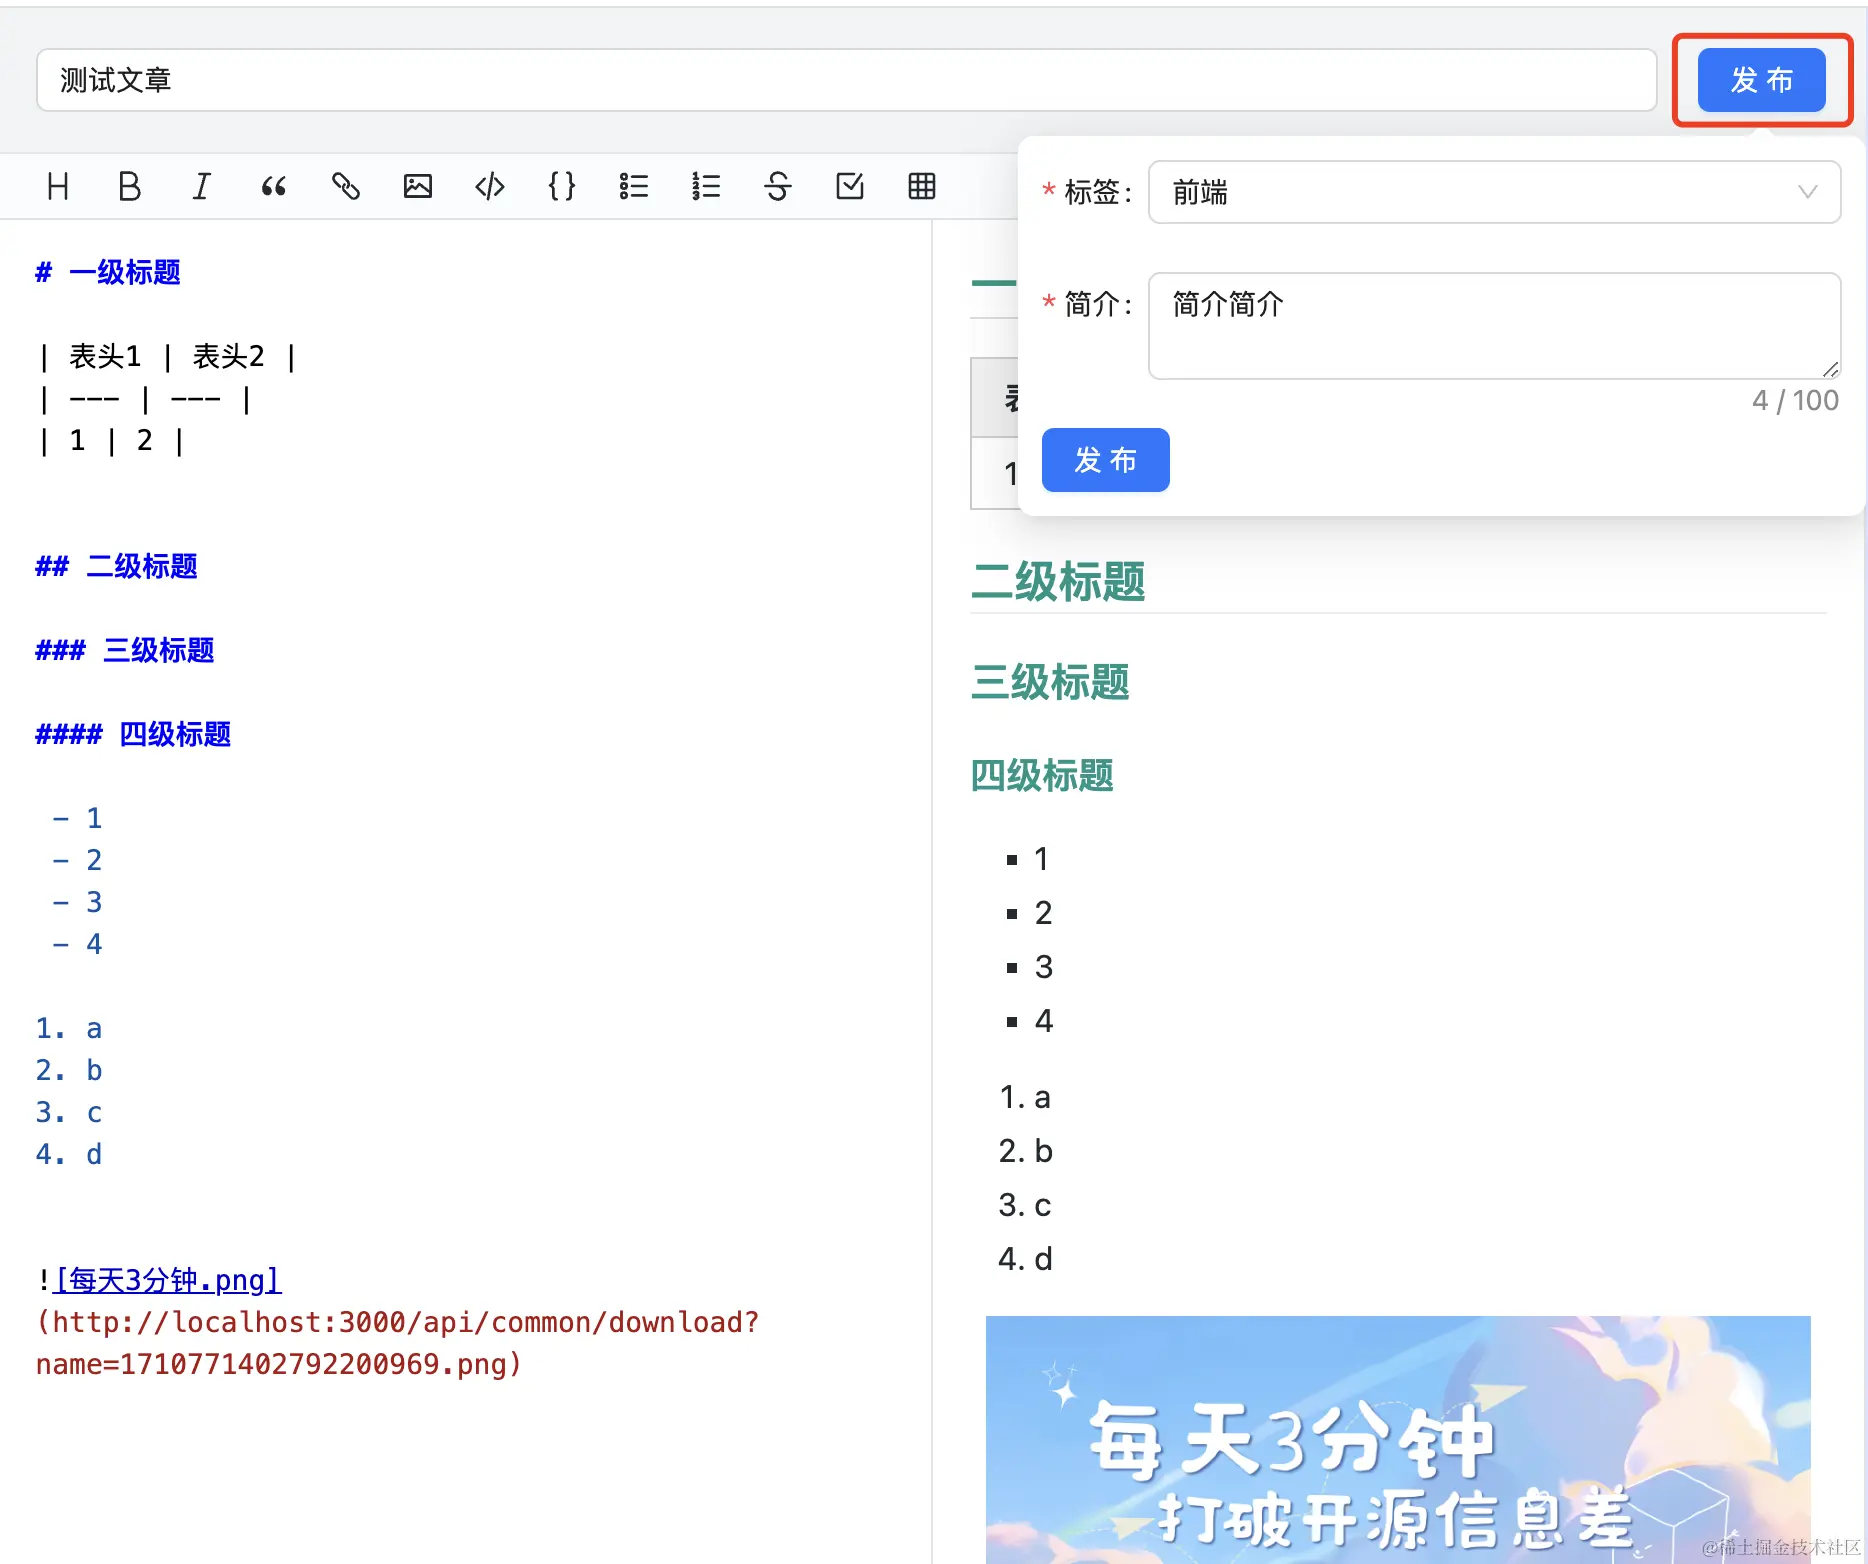1868x1564 pixels.
Task: Insert inline code
Action: point(490,186)
